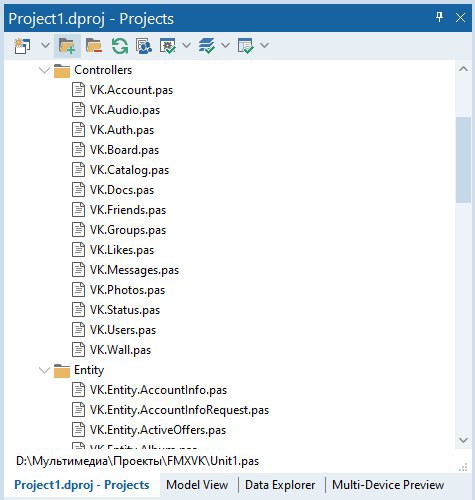Select VK.Board.pas file
This screenshot has width=475, height=500.
(124, 150)
